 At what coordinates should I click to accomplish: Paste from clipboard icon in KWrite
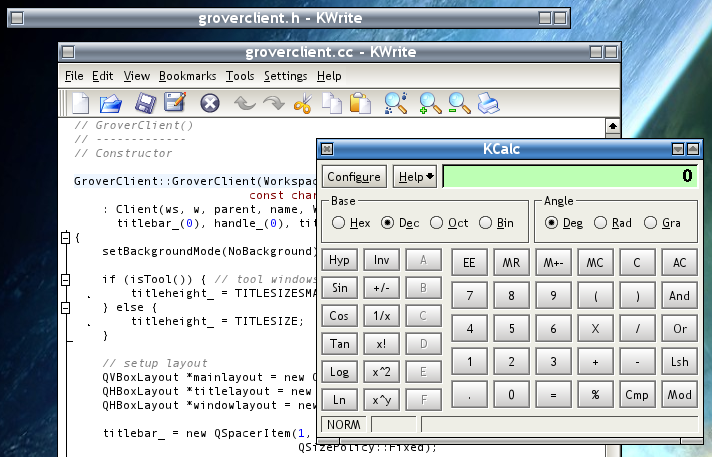click(360, 103)
